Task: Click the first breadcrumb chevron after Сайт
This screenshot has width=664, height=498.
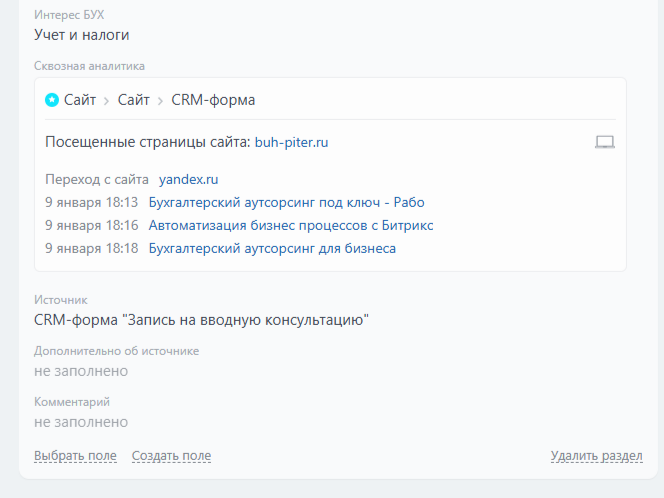Action: [x=107, y=101]
